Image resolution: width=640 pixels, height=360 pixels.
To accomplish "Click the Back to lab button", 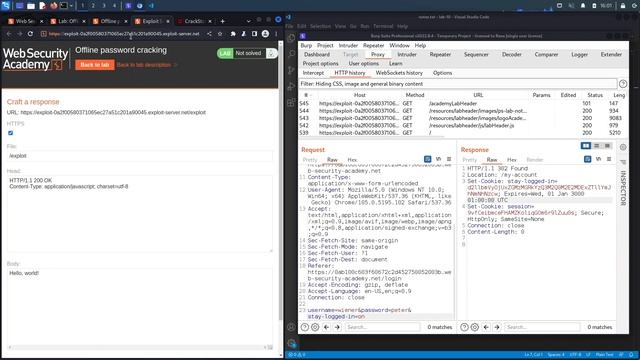I will pos(95,65).
